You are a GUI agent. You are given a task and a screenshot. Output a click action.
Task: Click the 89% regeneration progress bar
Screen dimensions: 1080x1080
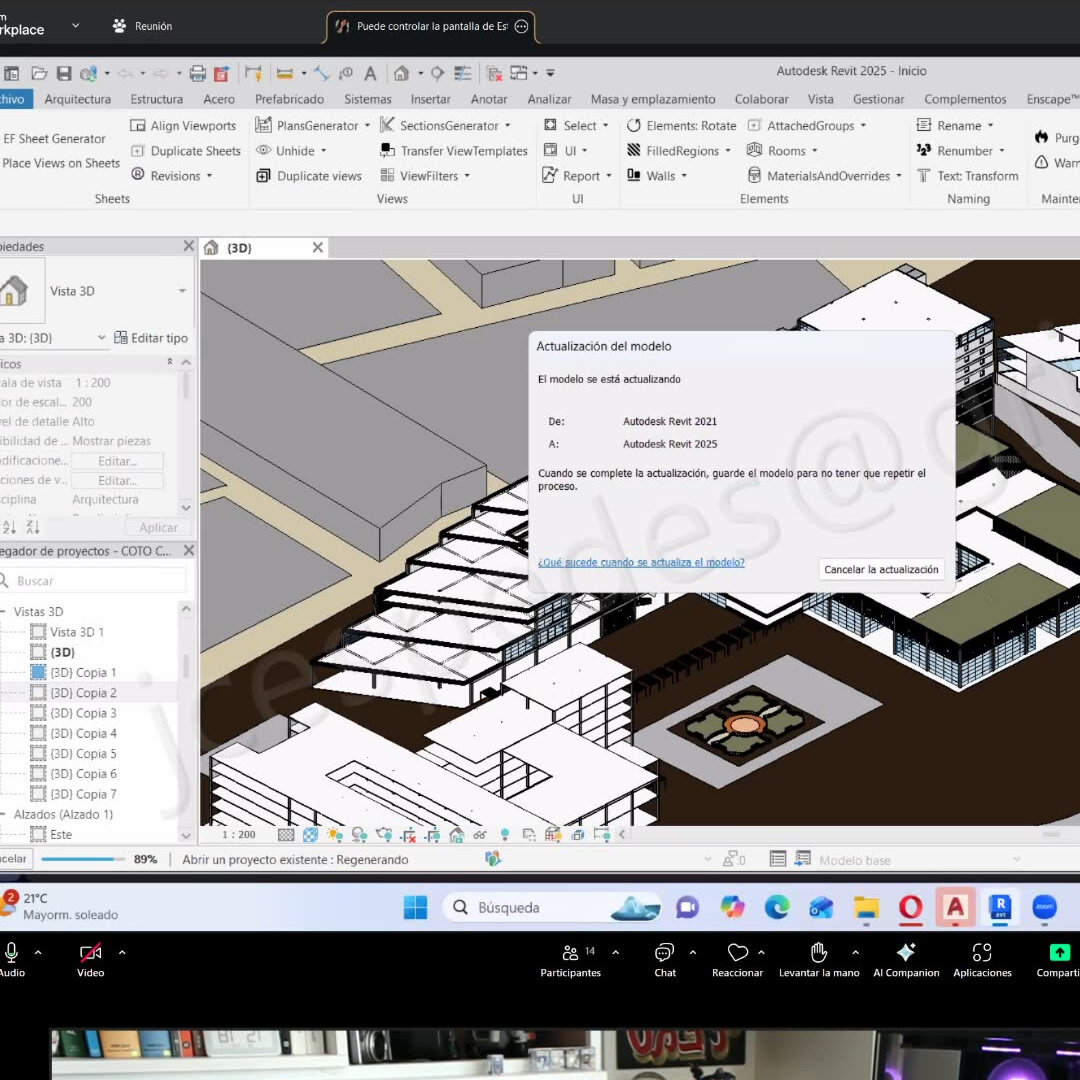point(83,859)
